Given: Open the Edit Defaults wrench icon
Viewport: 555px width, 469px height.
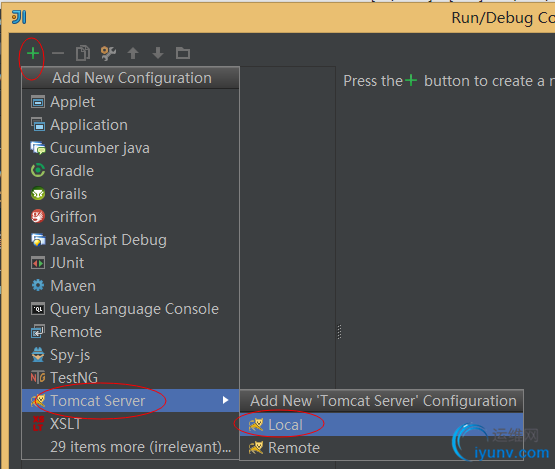Looking at the screenshot, I should (108, 53).
